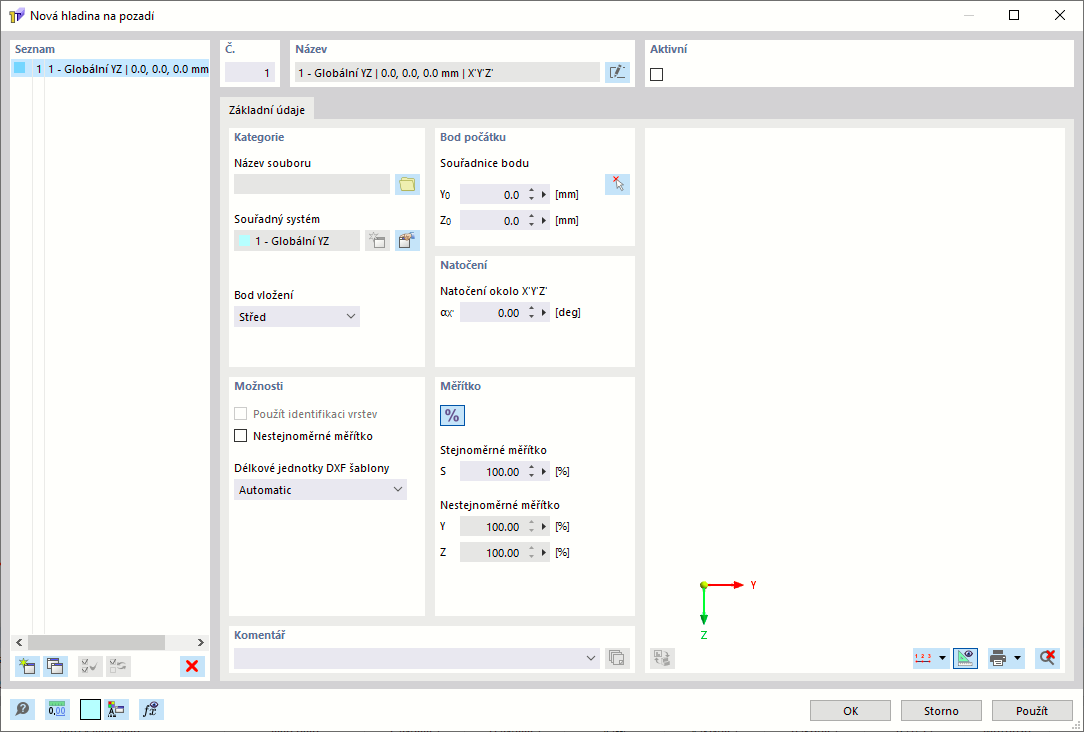Open the formula function icon
The image size is (1084, 732).
[151, 709]
